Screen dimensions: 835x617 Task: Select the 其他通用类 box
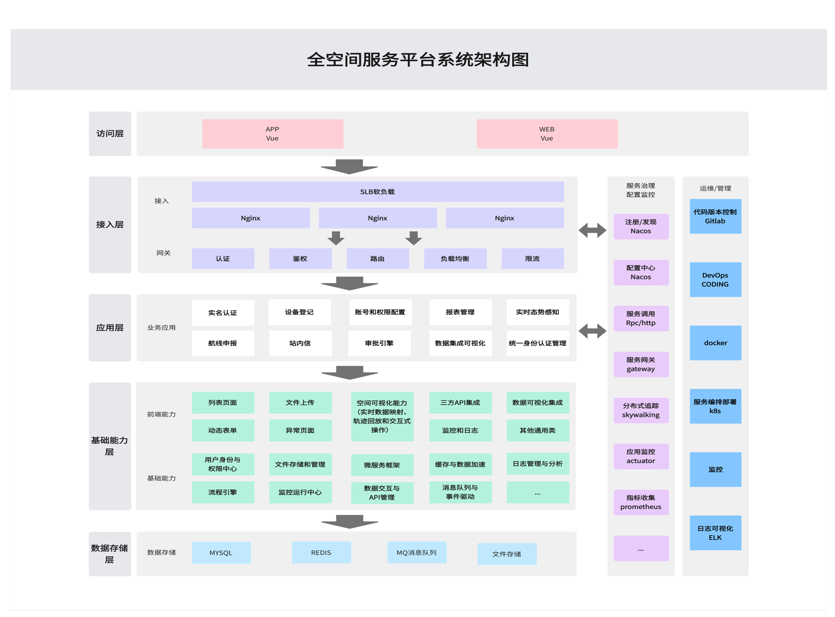(537, 430)
